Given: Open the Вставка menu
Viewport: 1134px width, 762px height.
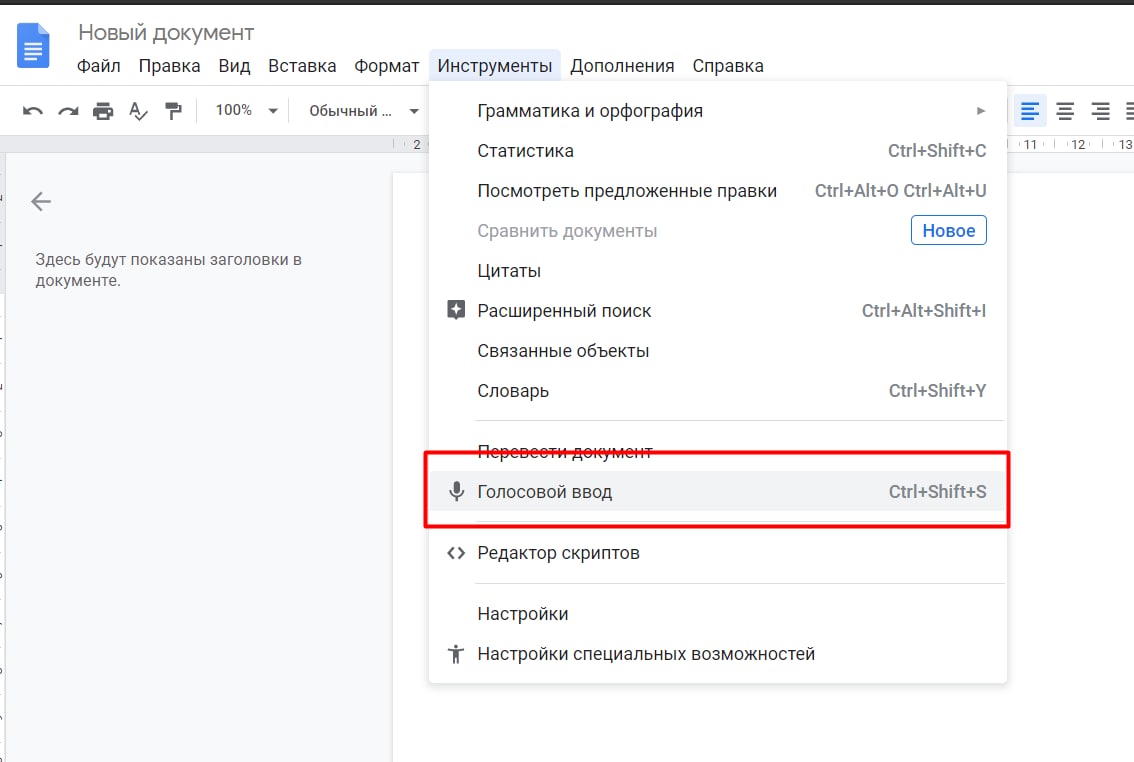Looking at the screenshot, I should point(302,66).
